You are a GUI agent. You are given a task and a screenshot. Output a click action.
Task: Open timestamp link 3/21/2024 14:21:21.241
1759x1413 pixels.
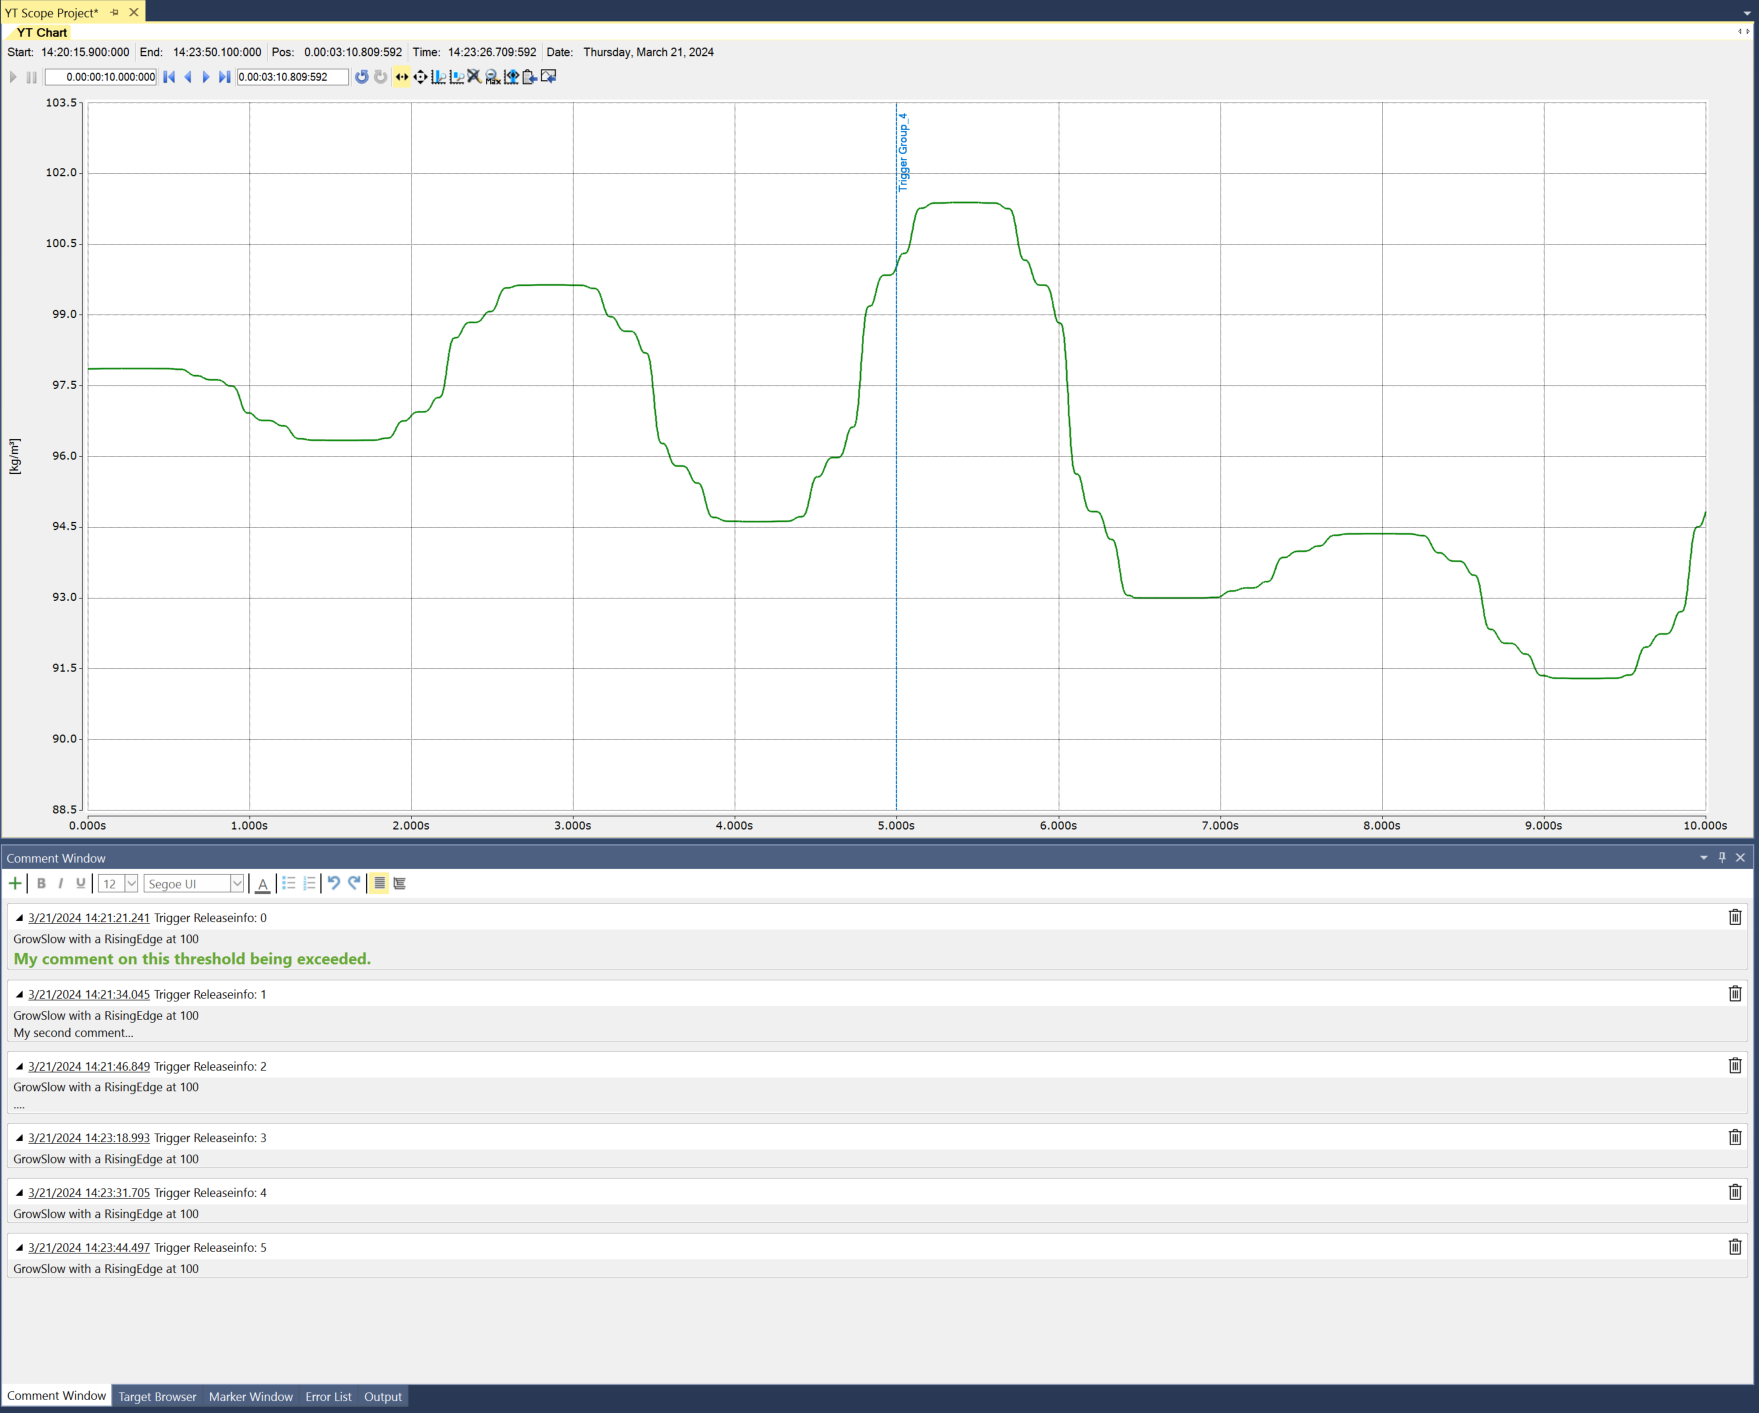pos(89,918)
